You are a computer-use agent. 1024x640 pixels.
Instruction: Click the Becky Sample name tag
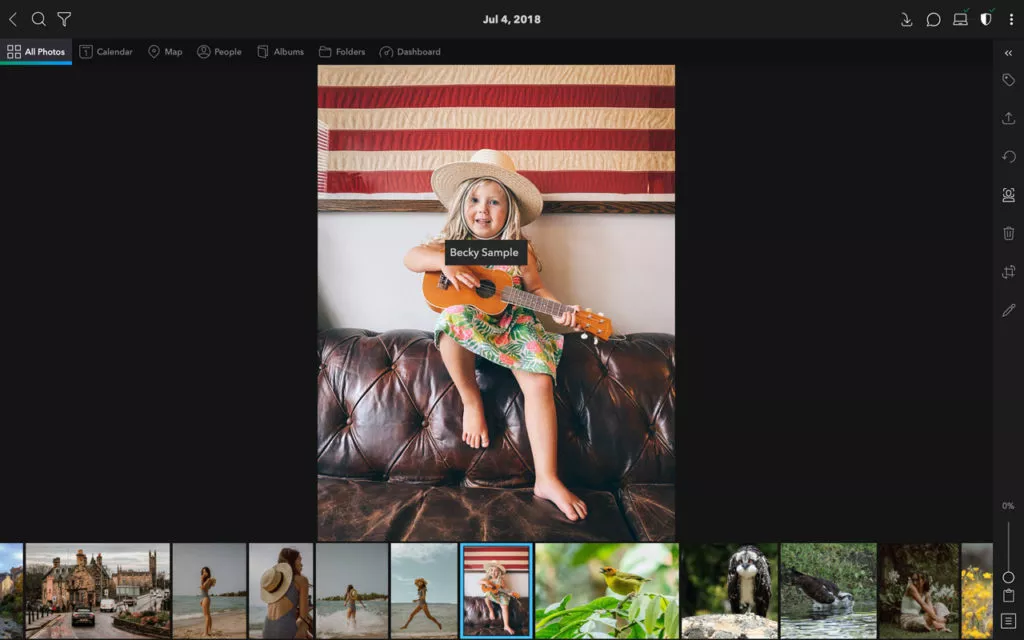coord(484,253)
